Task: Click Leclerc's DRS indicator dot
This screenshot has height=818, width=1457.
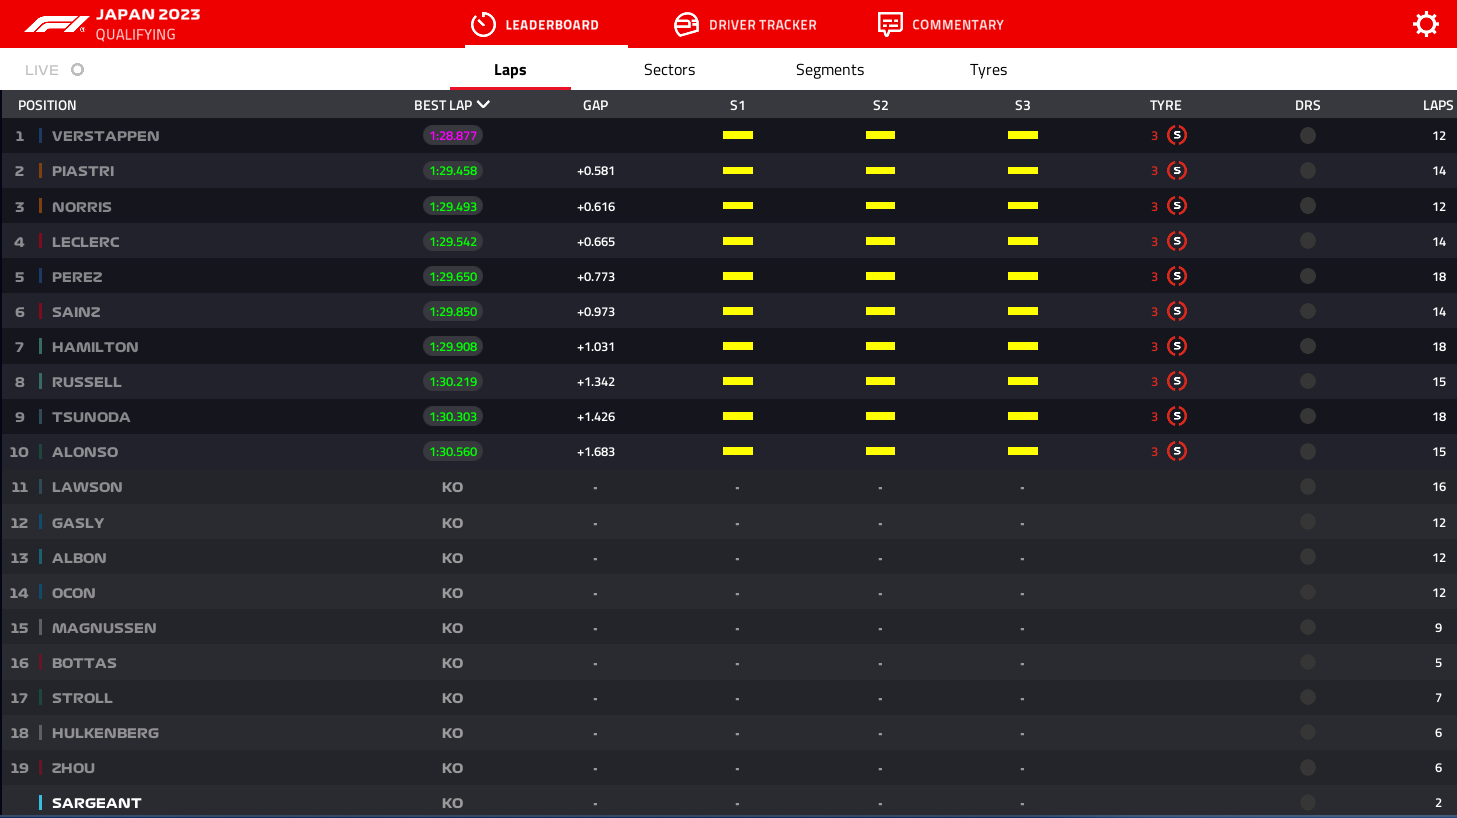Action: [x=1307, y=241]
